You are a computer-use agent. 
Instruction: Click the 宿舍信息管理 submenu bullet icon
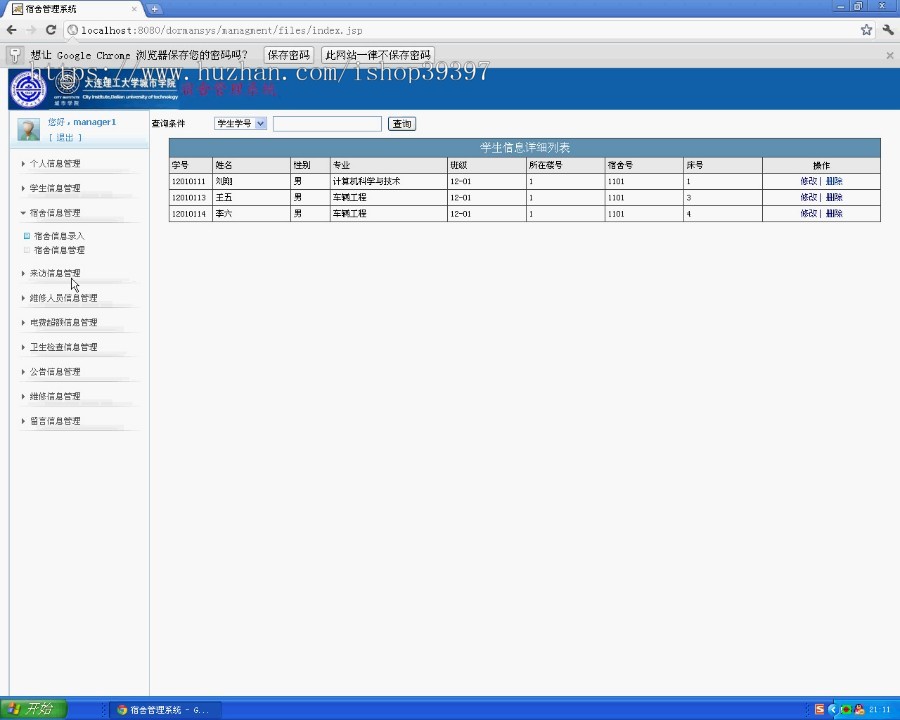[26, 250]
